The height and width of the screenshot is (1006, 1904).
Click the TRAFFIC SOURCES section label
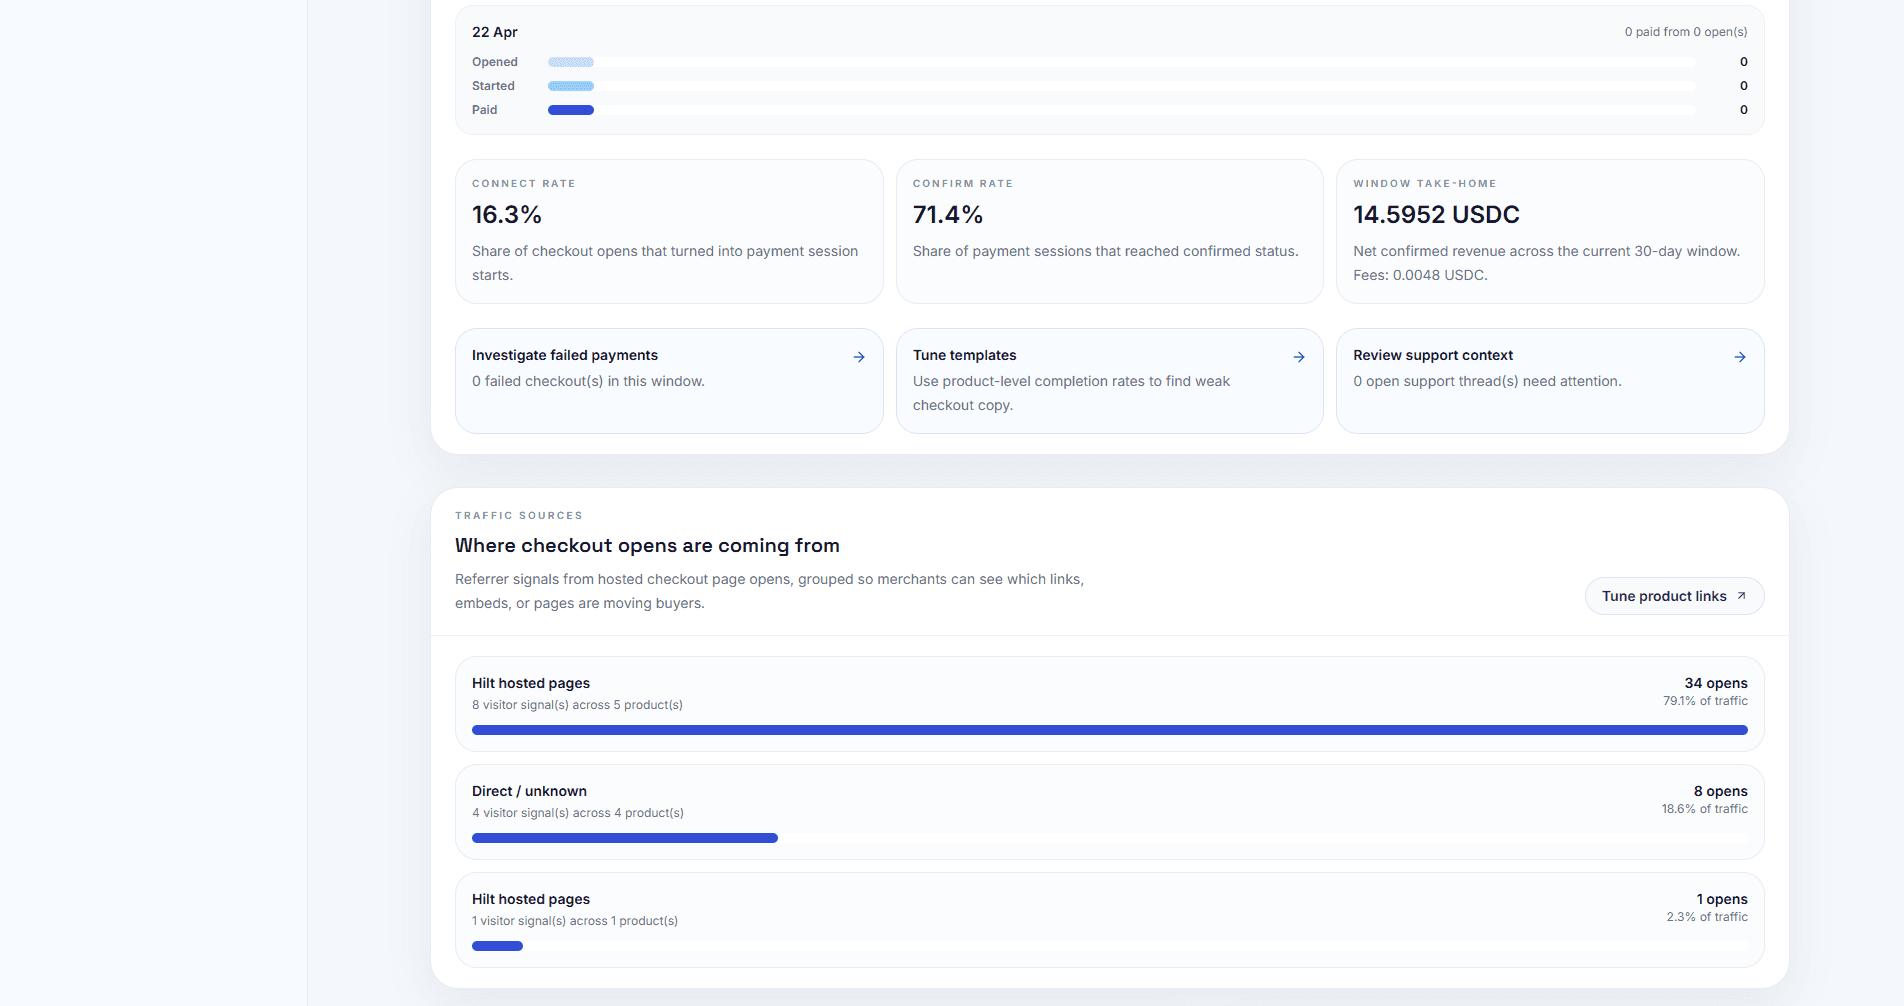click(519, 516)
